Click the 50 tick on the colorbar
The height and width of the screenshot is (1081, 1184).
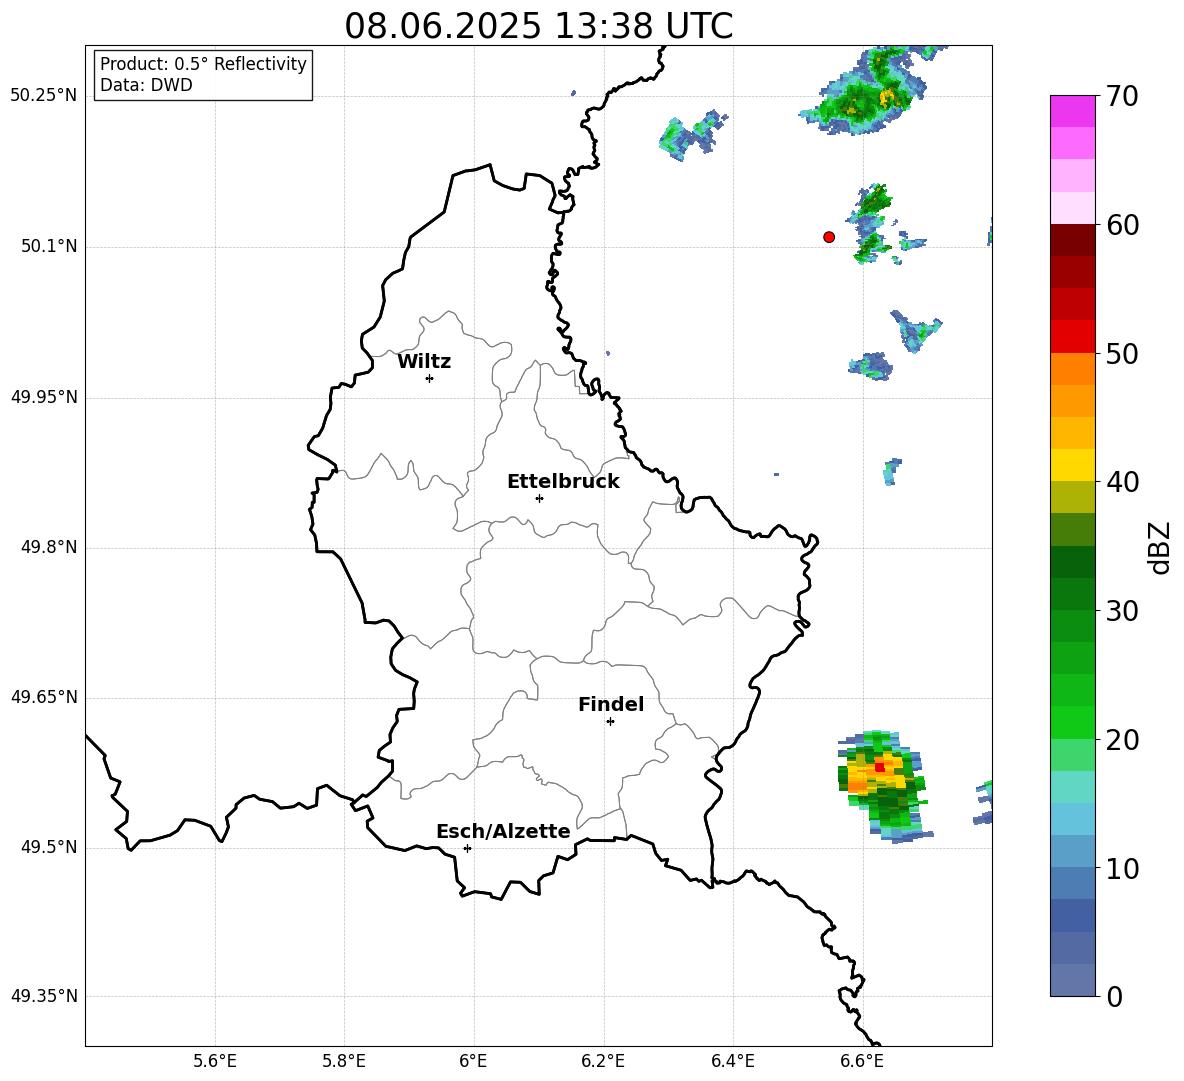point(1122,354)
